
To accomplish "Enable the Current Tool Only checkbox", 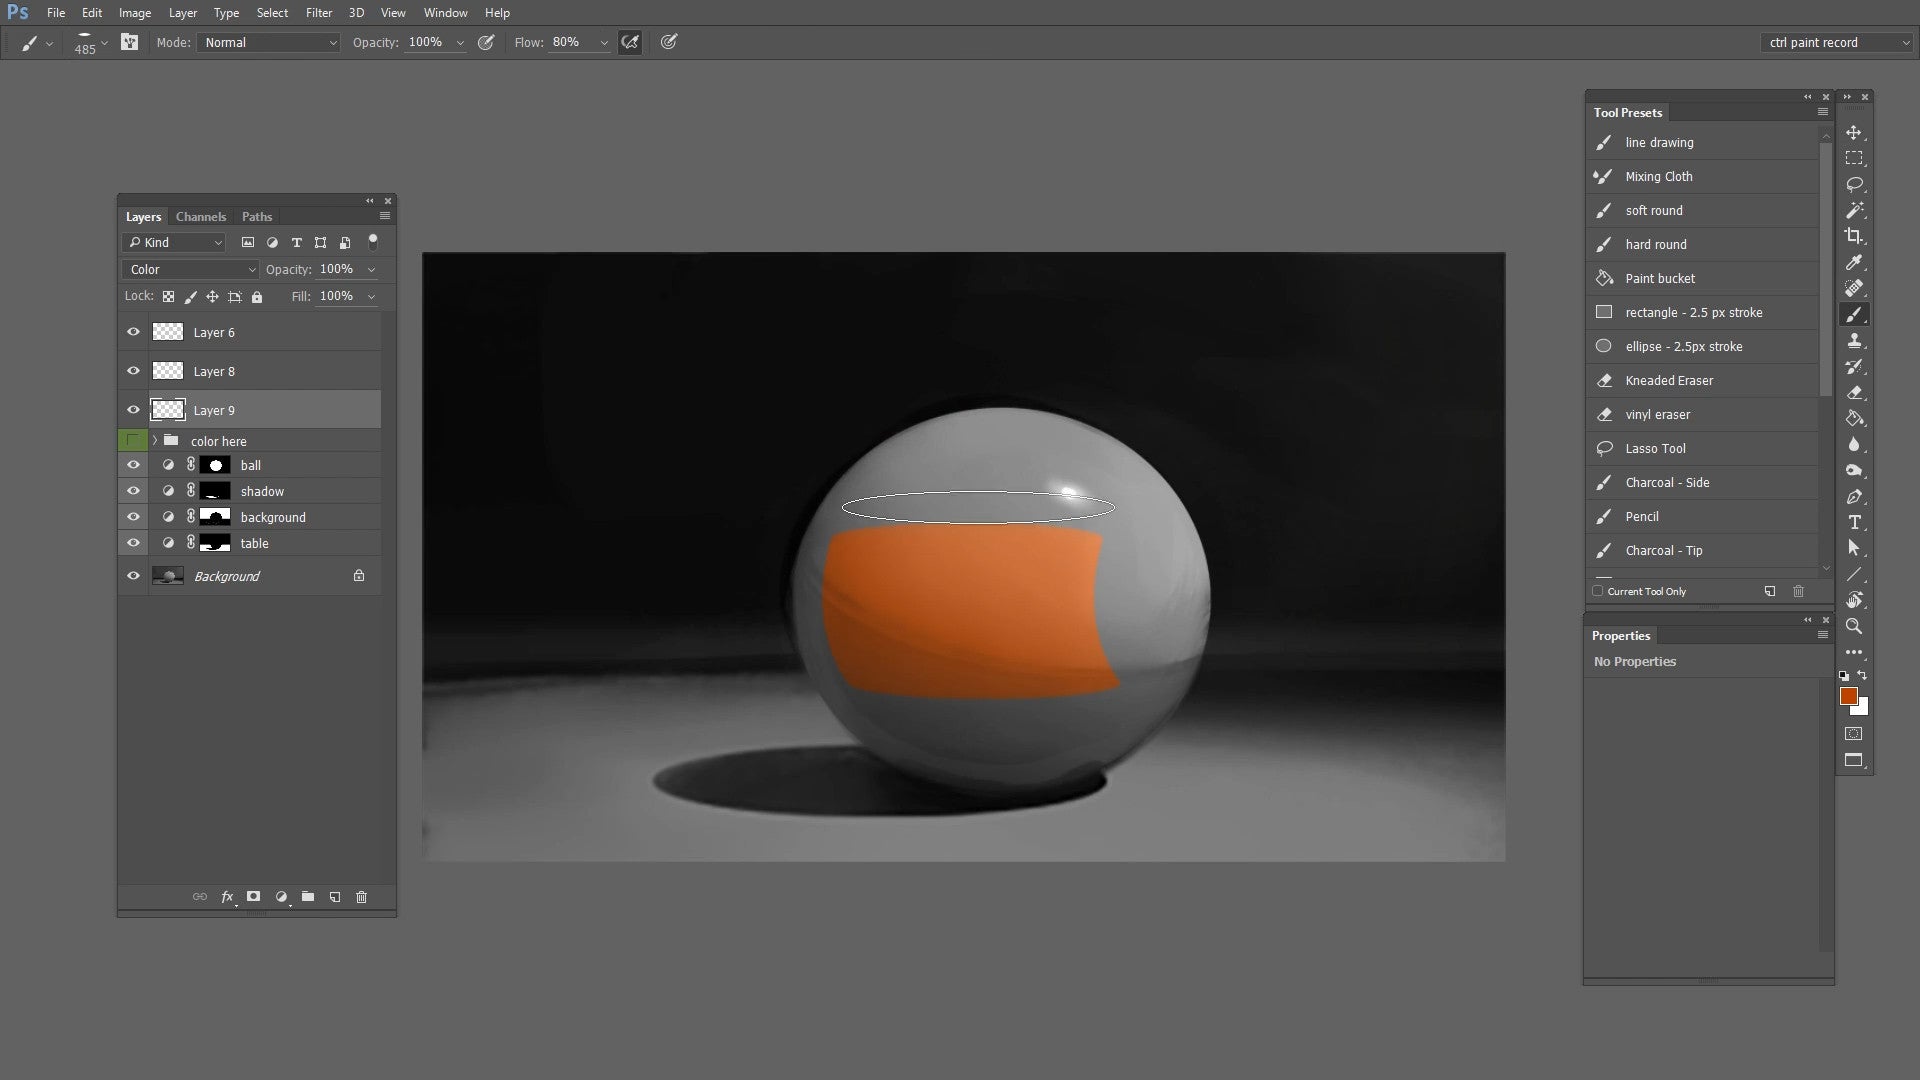I will [1599, 591].
